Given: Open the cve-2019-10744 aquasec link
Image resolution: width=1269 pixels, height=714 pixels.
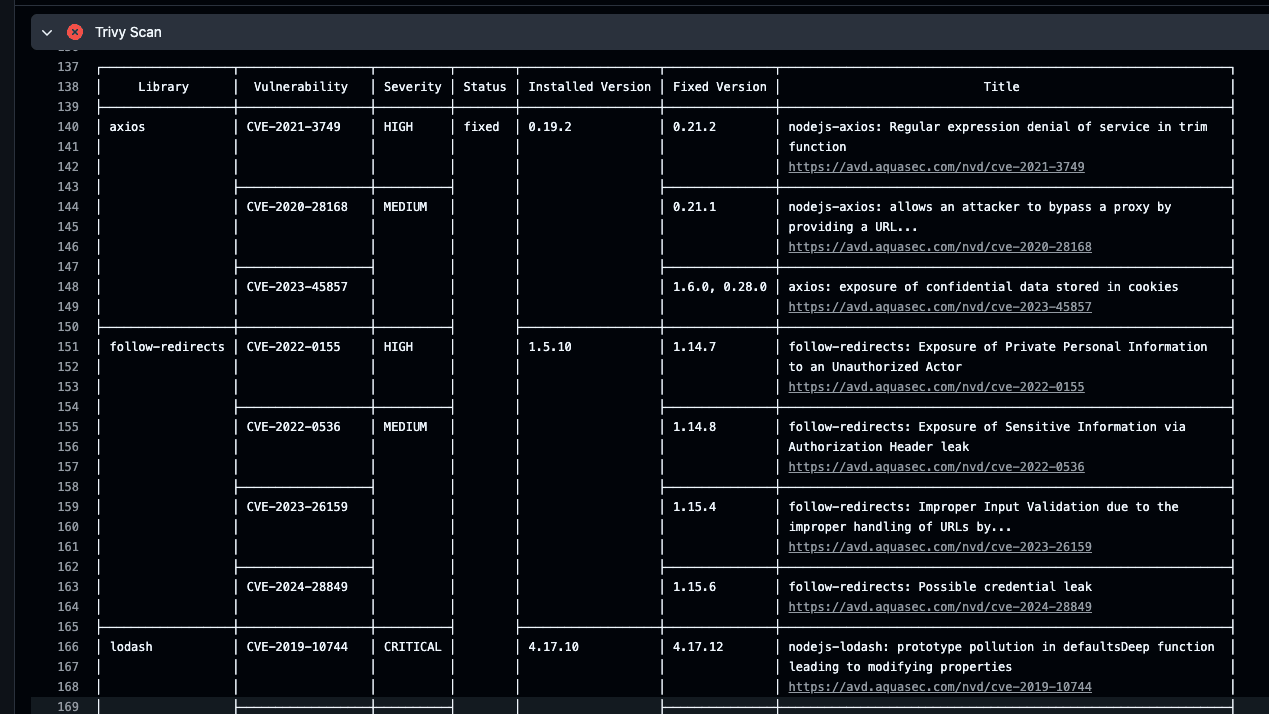Looking at the screenshot, I should (x=940, y=687).
